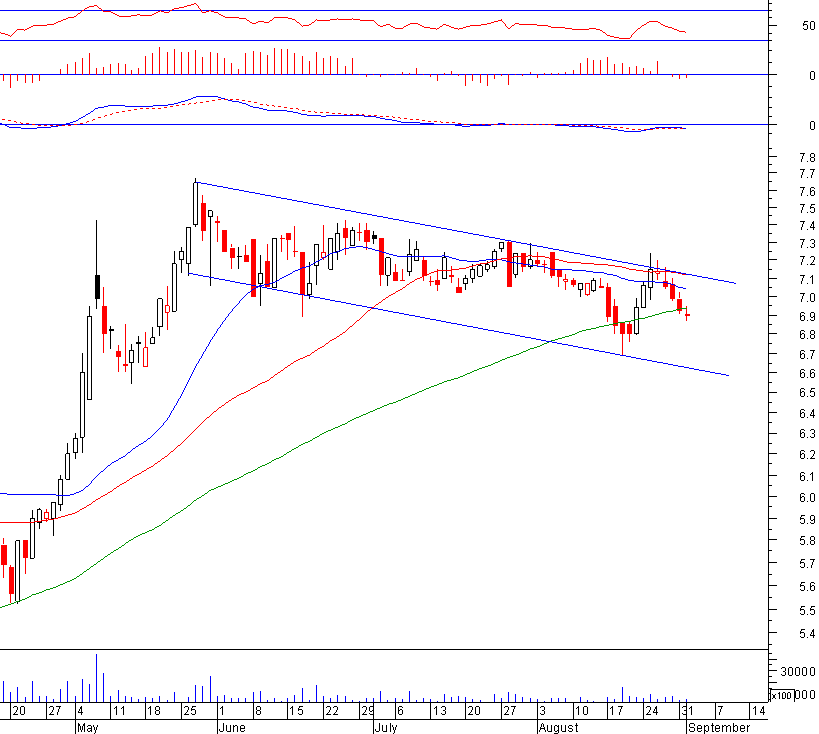Click the 22 date label in June
The image size is (819, 734).
coord(332,710)
